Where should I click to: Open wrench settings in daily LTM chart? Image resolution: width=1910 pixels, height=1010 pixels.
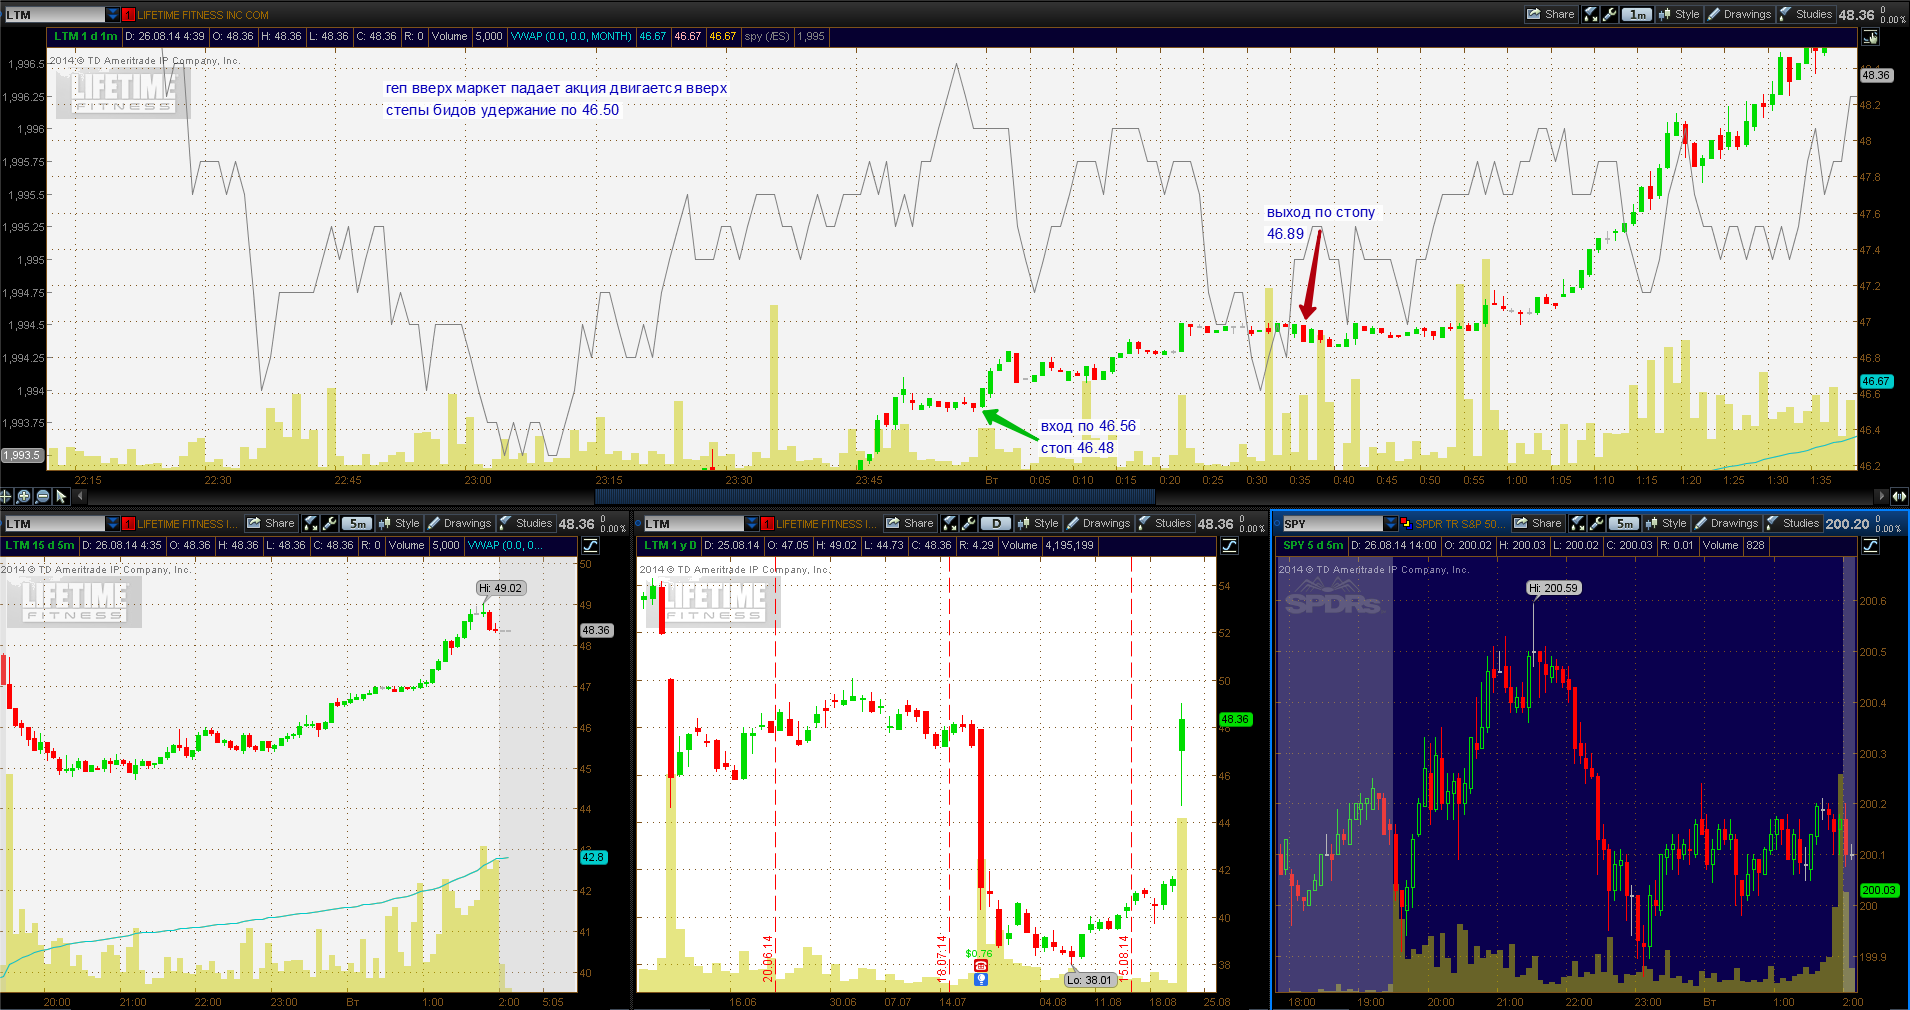(x=968, y=523)
